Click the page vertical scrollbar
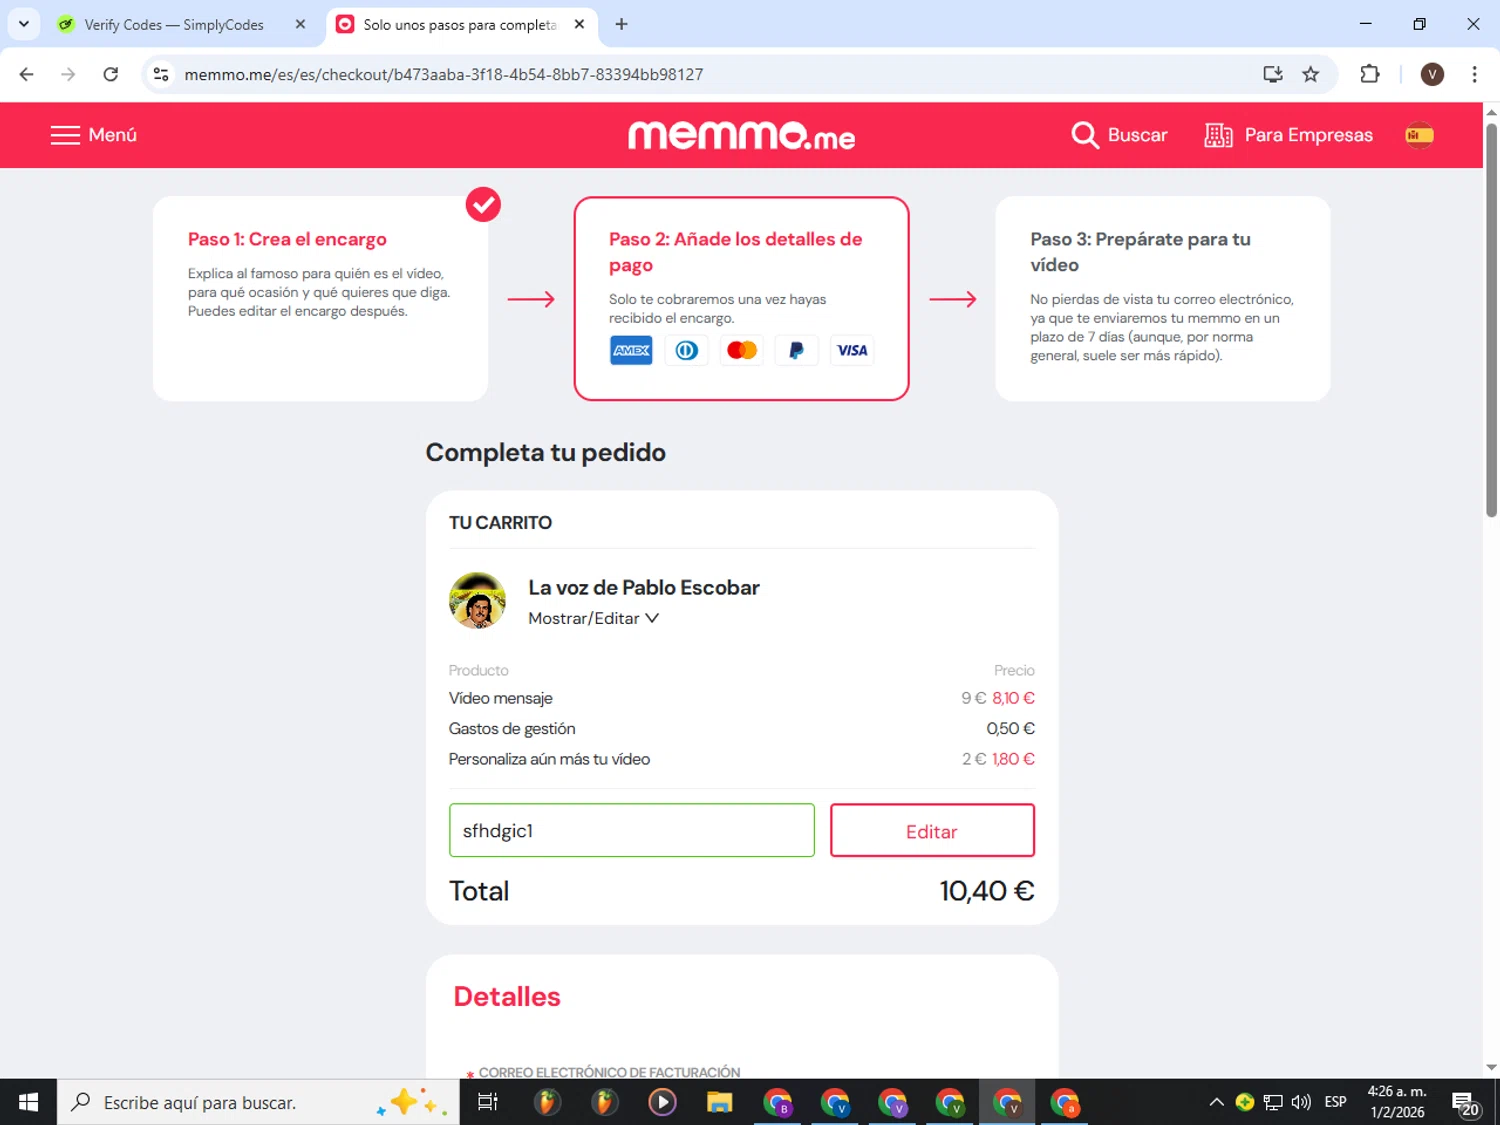The width and height of the screenshot is (1500, 1125). [1491, 320]
